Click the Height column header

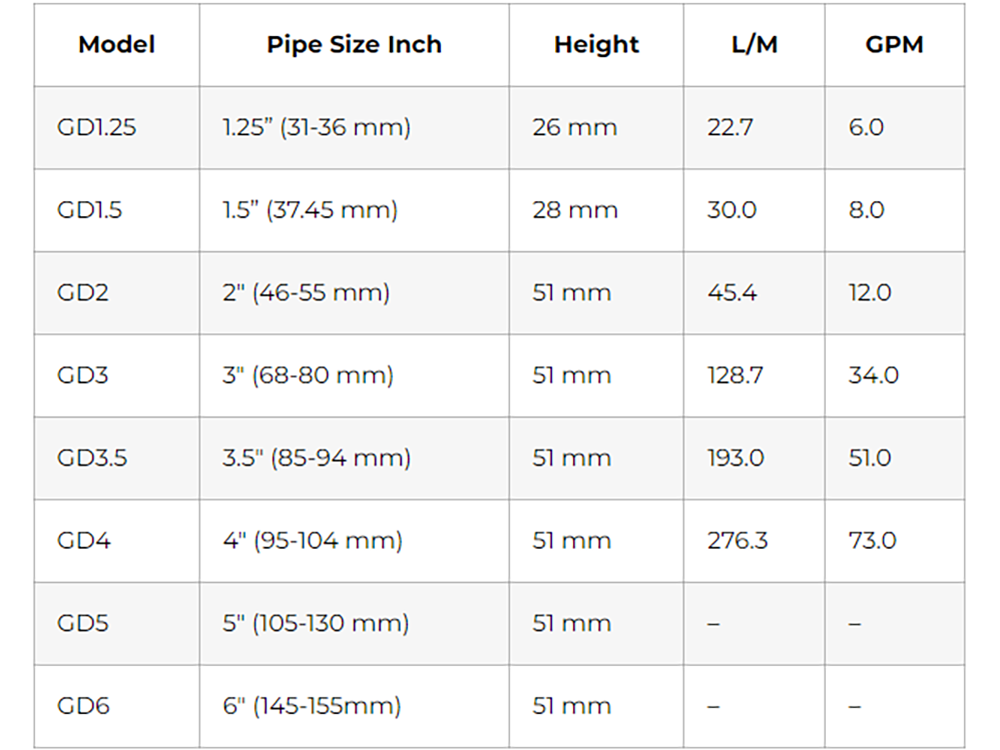[x=596, y=45]
